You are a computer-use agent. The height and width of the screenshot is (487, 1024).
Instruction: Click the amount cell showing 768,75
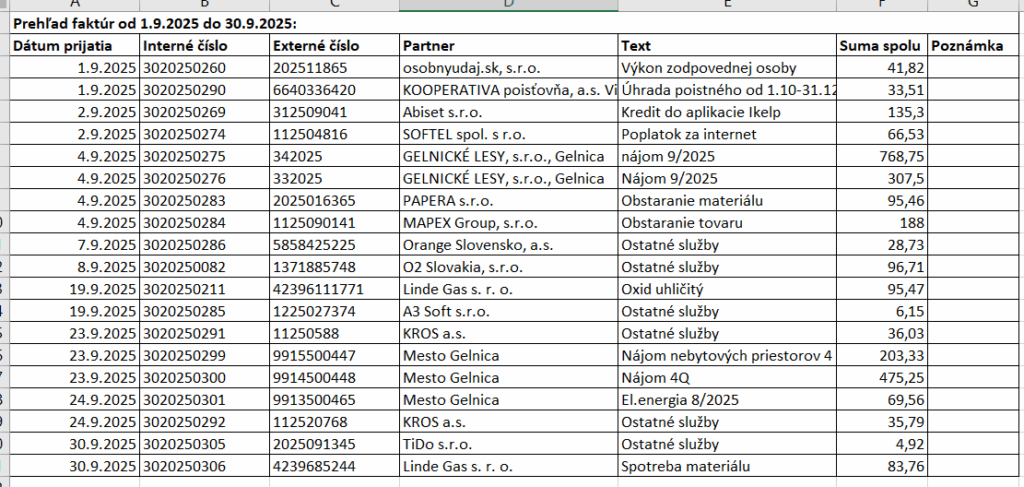click(x=882, y=156)
